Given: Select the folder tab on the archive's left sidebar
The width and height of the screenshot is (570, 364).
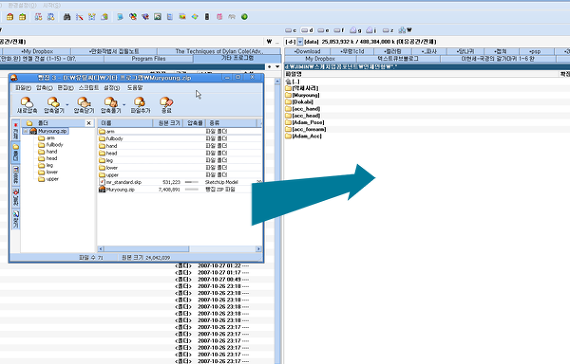Looking at the screenshot, I should coord(16,152).
